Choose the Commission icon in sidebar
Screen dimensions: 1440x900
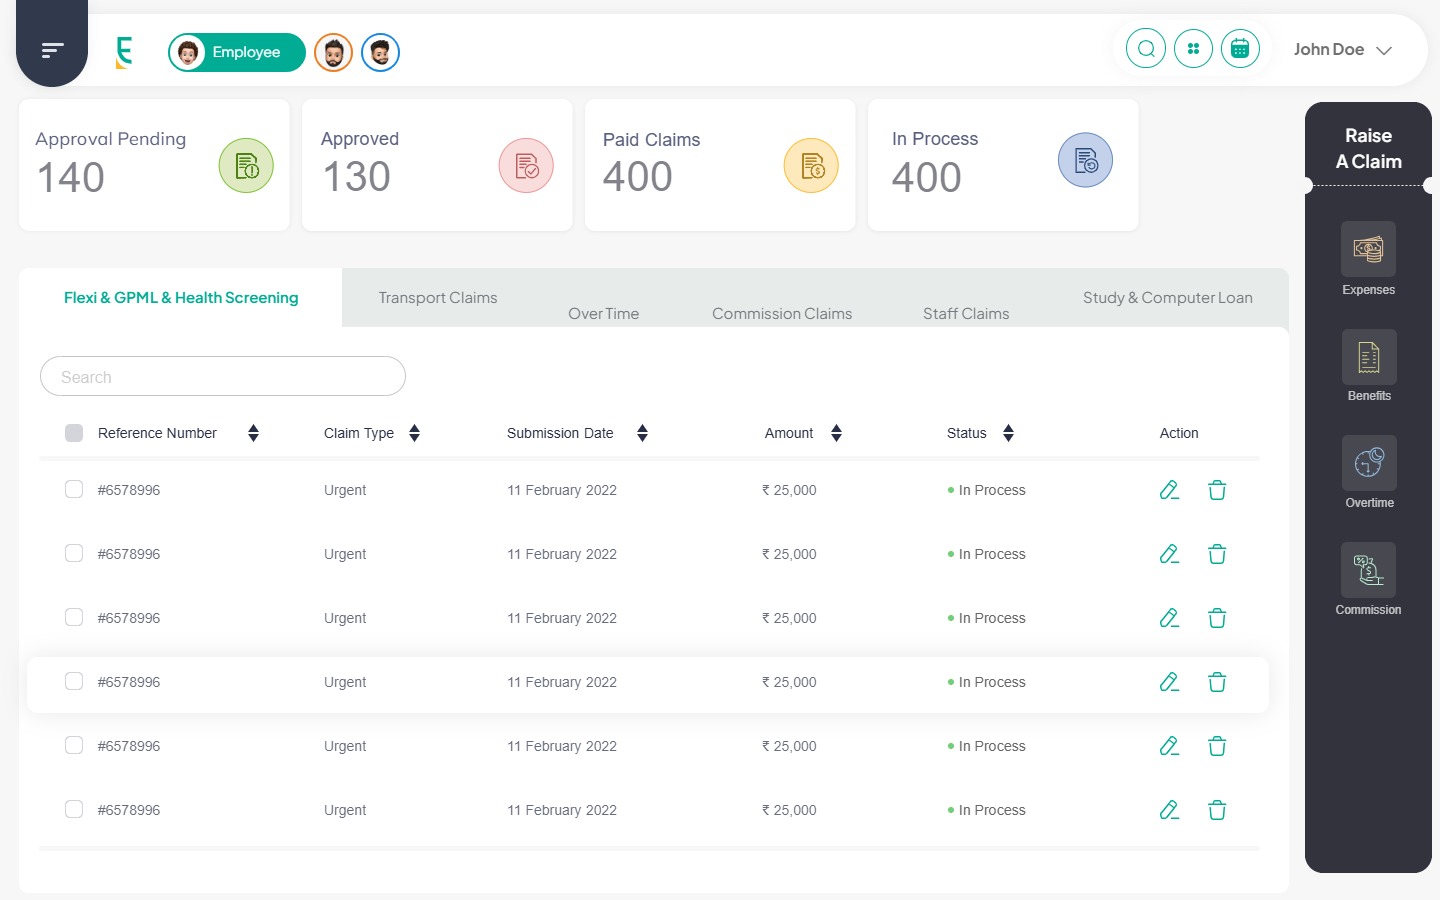tap(1368, 570)
